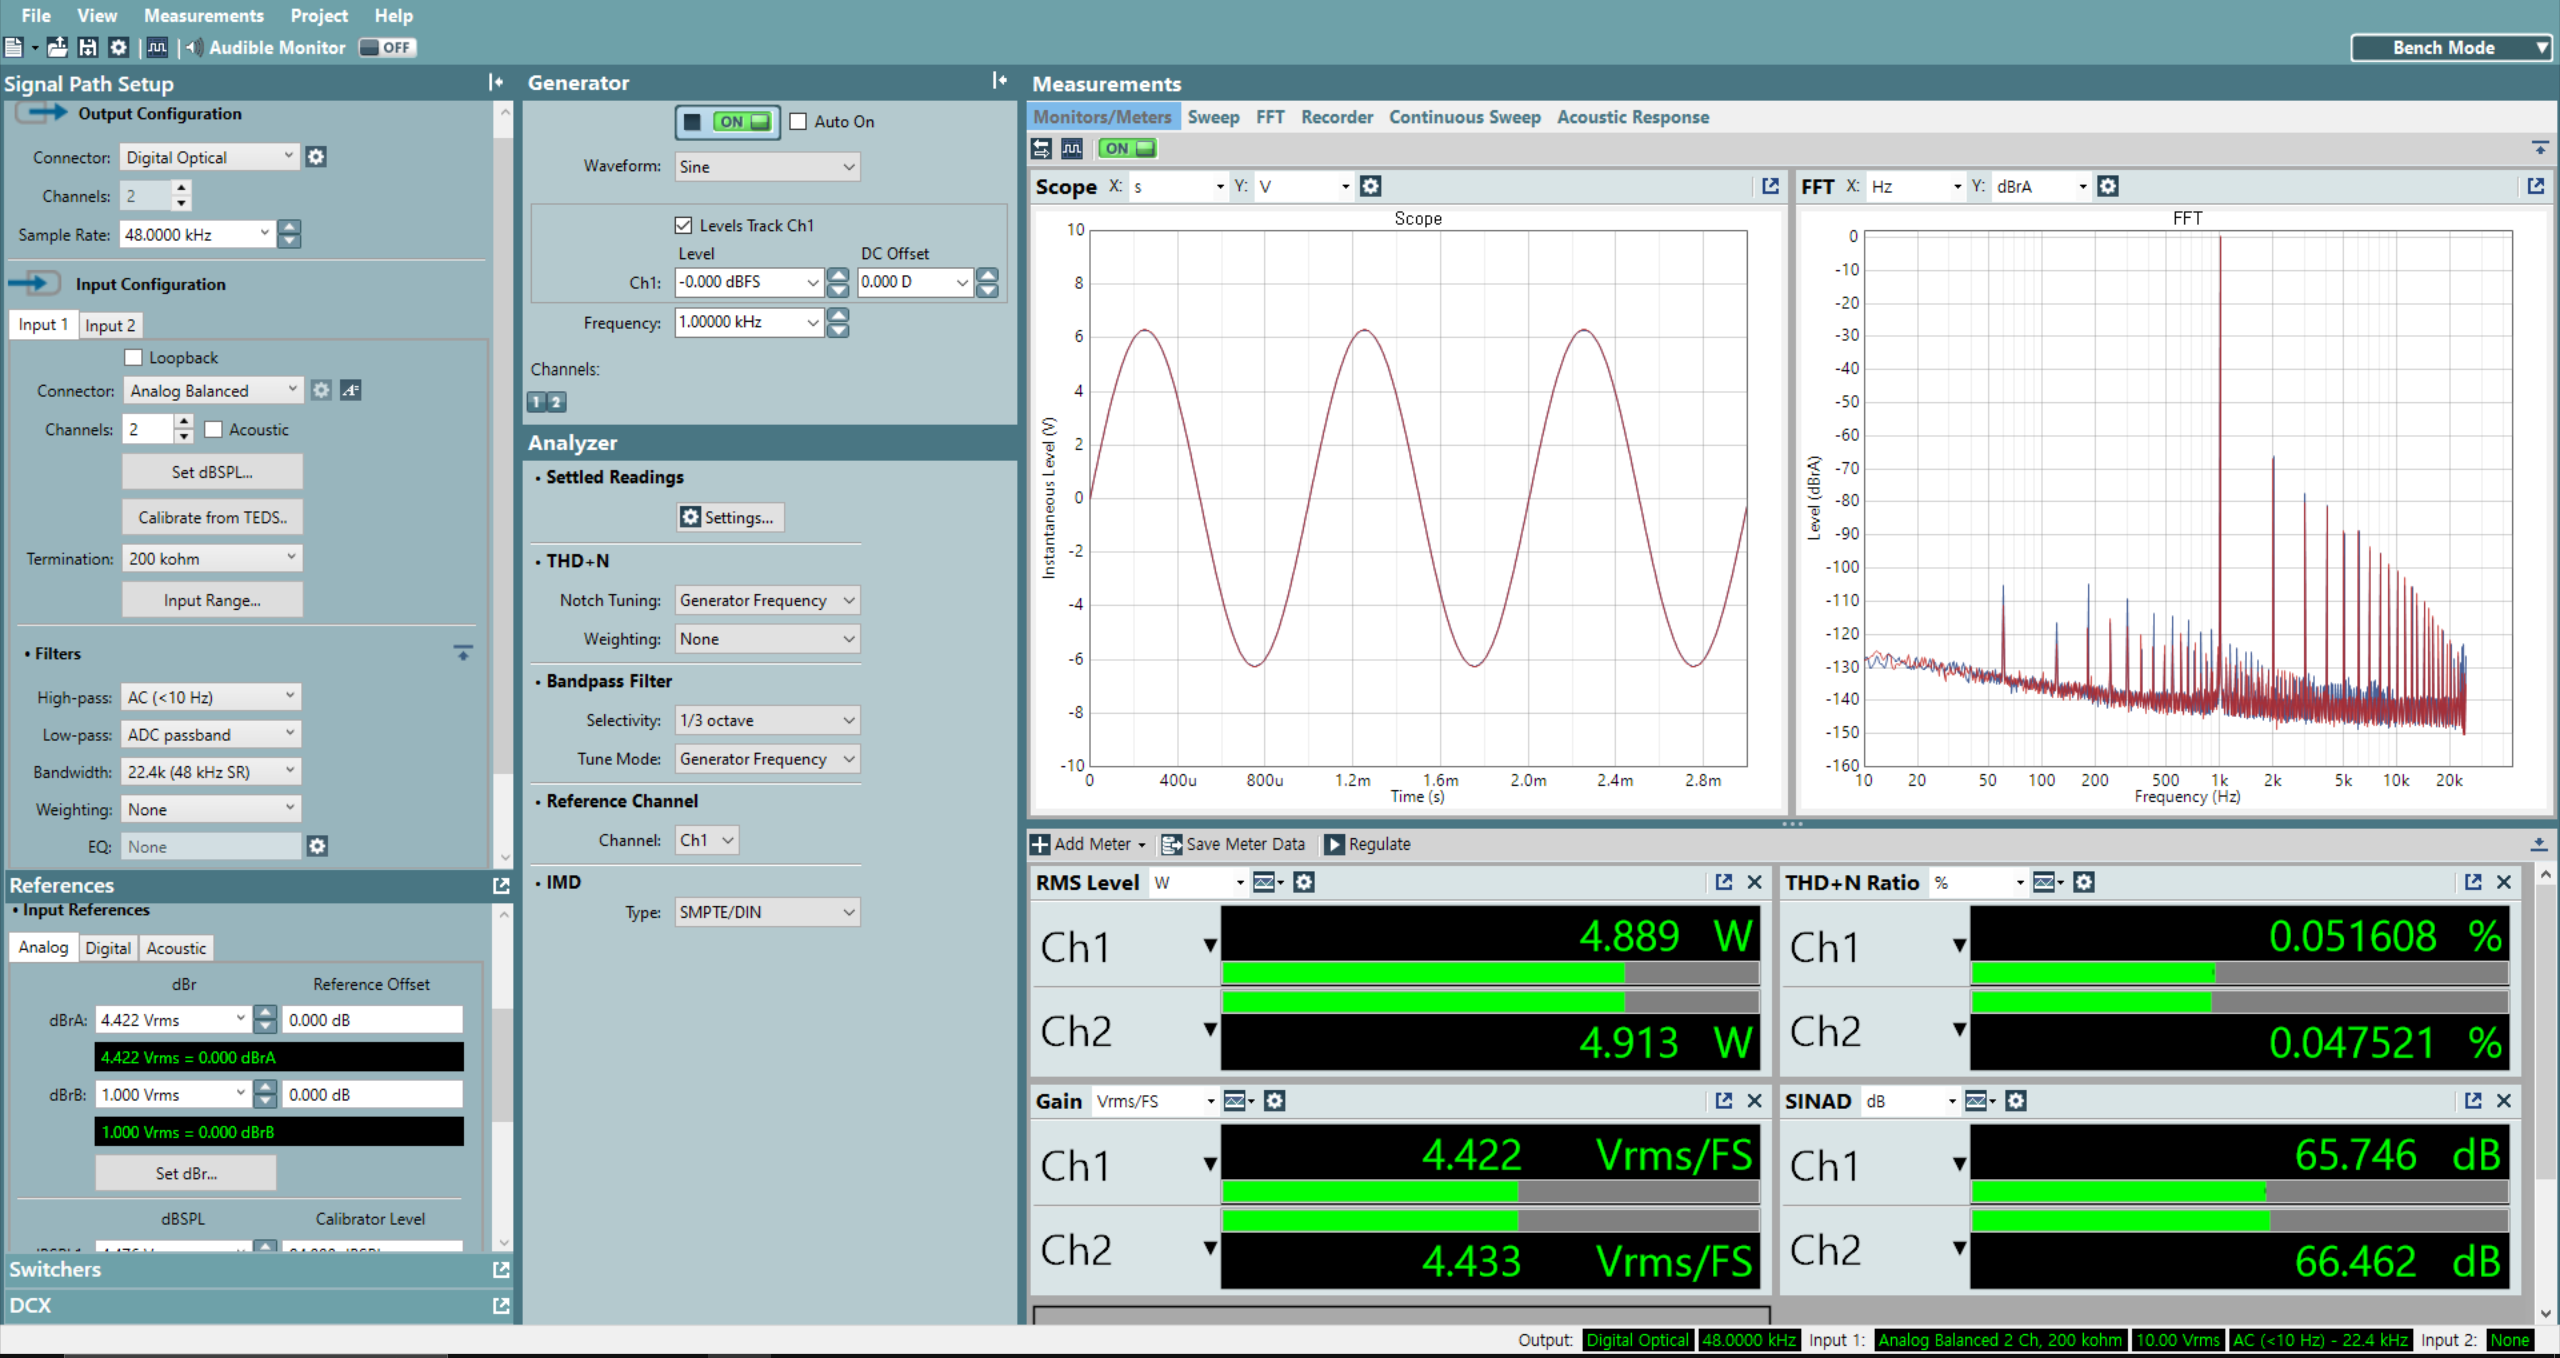
Task: Open Bandwidth 22.4k dropdown
Action: (x=211, y=772)
